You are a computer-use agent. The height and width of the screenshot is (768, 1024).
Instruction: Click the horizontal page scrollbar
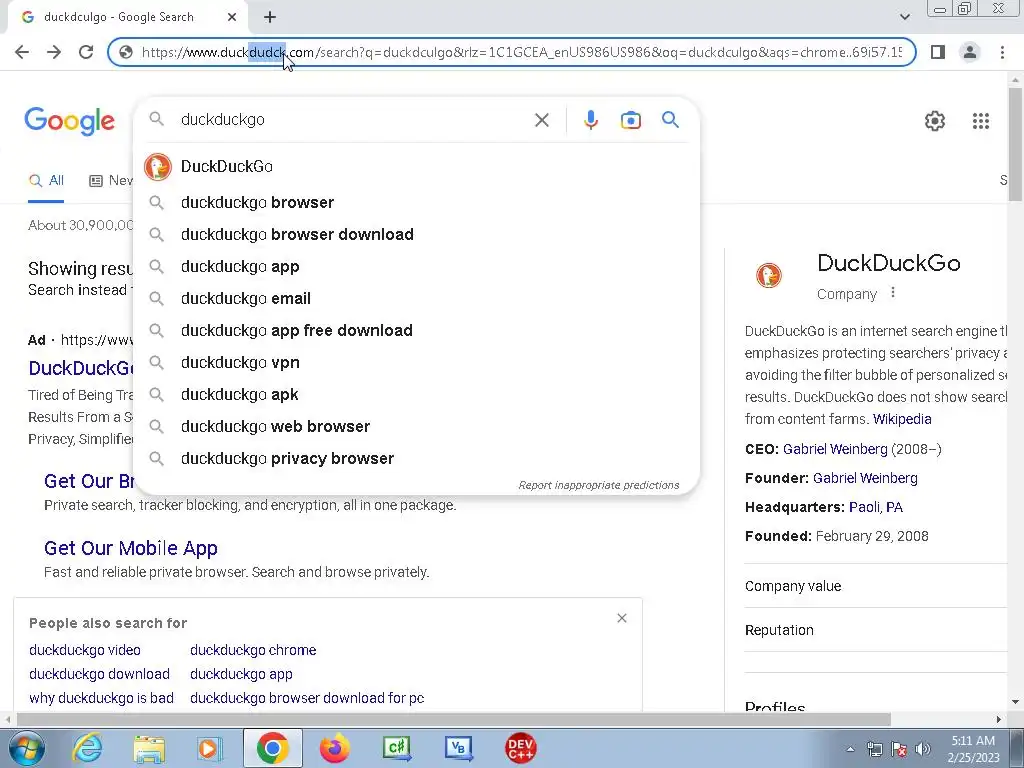coord(453,719)
